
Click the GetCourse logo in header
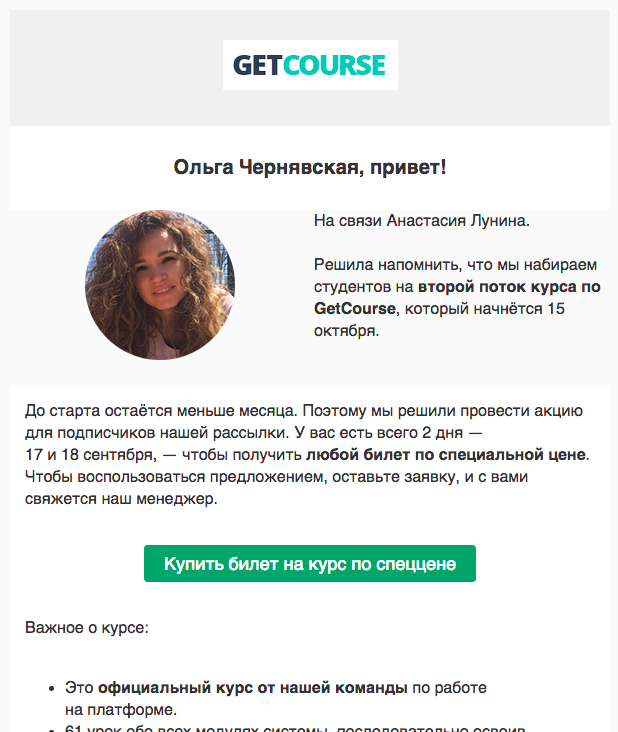pos(310,65)
